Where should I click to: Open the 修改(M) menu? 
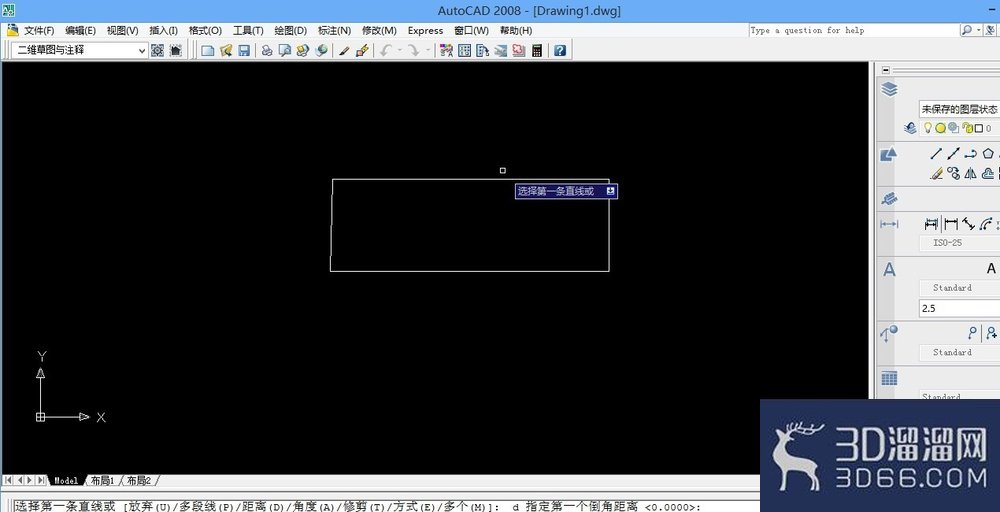(x=379, y=30)
